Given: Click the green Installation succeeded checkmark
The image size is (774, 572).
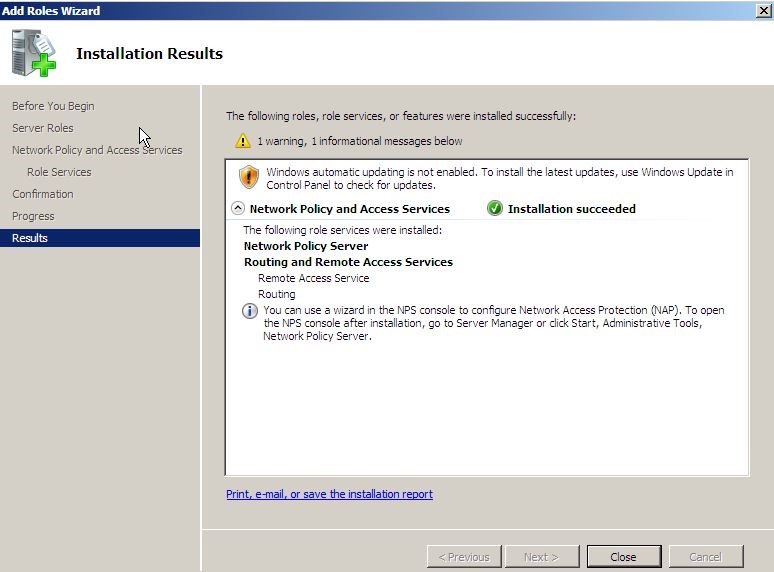Looking at the screenshot, I should point(495,208).
